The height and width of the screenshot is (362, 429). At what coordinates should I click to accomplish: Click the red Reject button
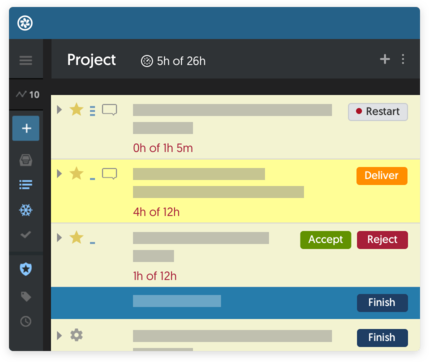[x=382, y=240]
